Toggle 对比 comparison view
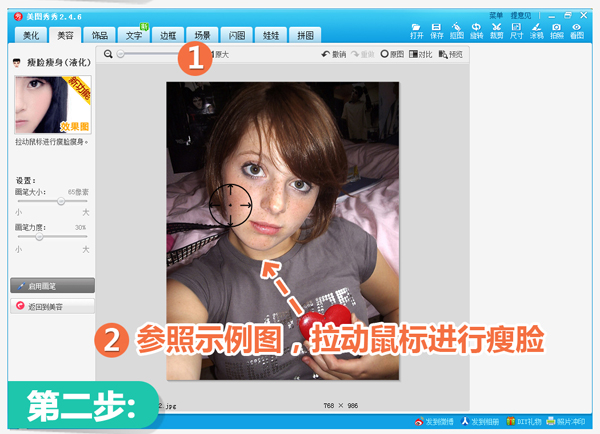 pyautogui.click(x=421, y=54)
